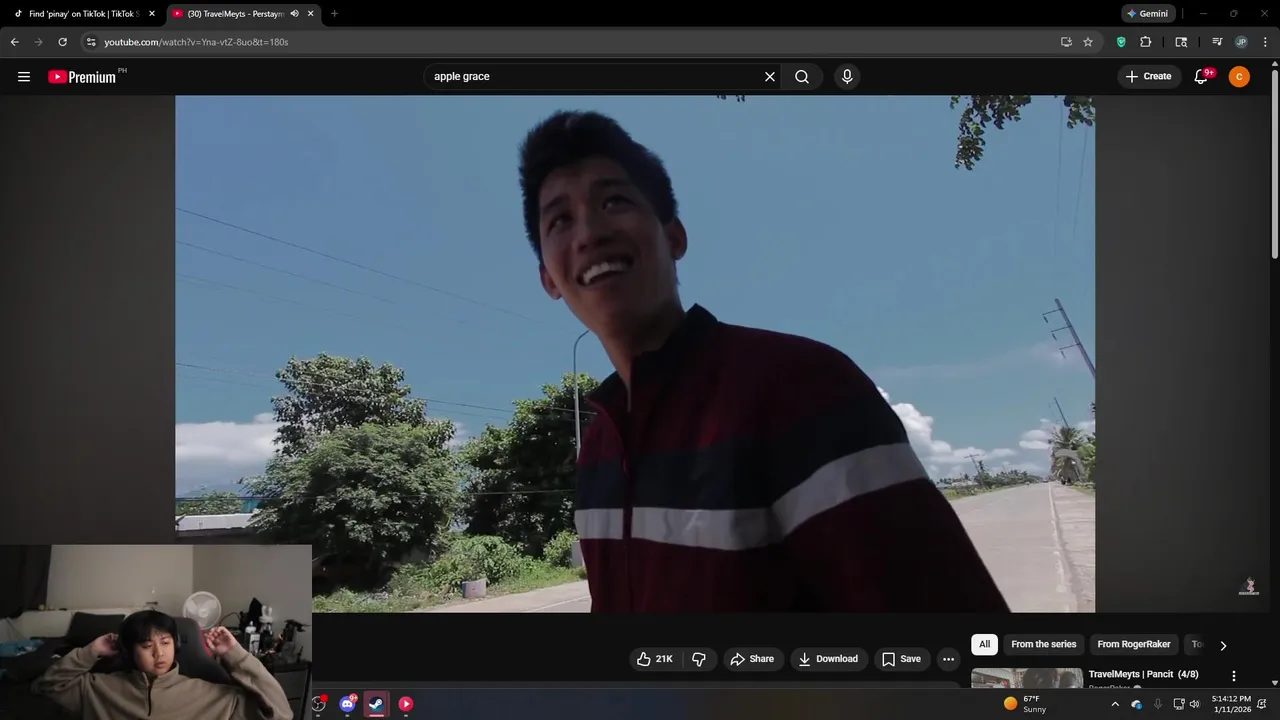Start voice search with microphone icon
This screenshot has width=1280, height=720.
(847, 76)
